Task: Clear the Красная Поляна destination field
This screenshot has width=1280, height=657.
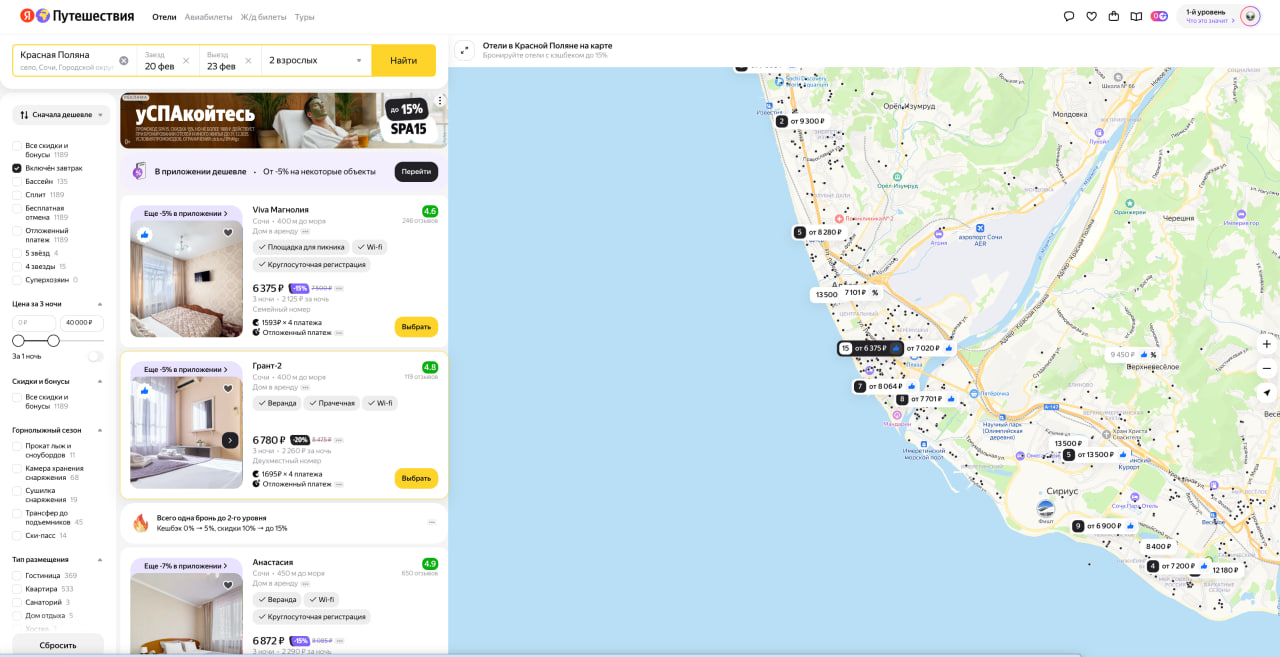Action: coord(124,60)
